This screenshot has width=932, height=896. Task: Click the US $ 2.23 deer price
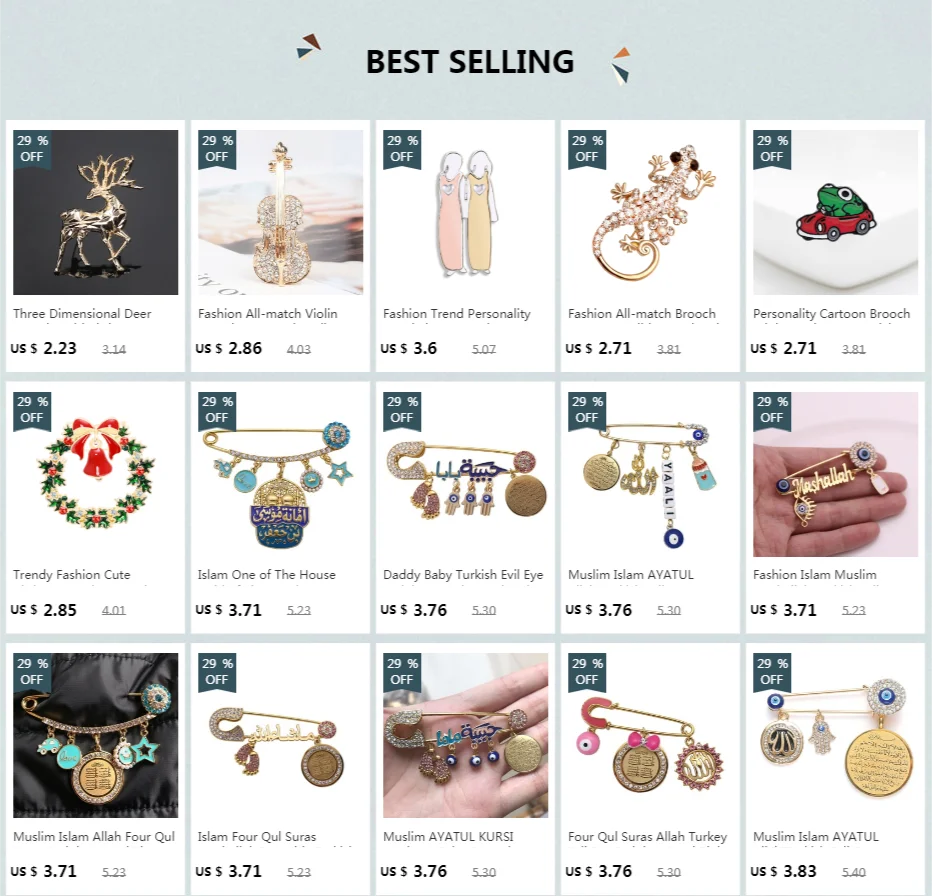[43, 348]
